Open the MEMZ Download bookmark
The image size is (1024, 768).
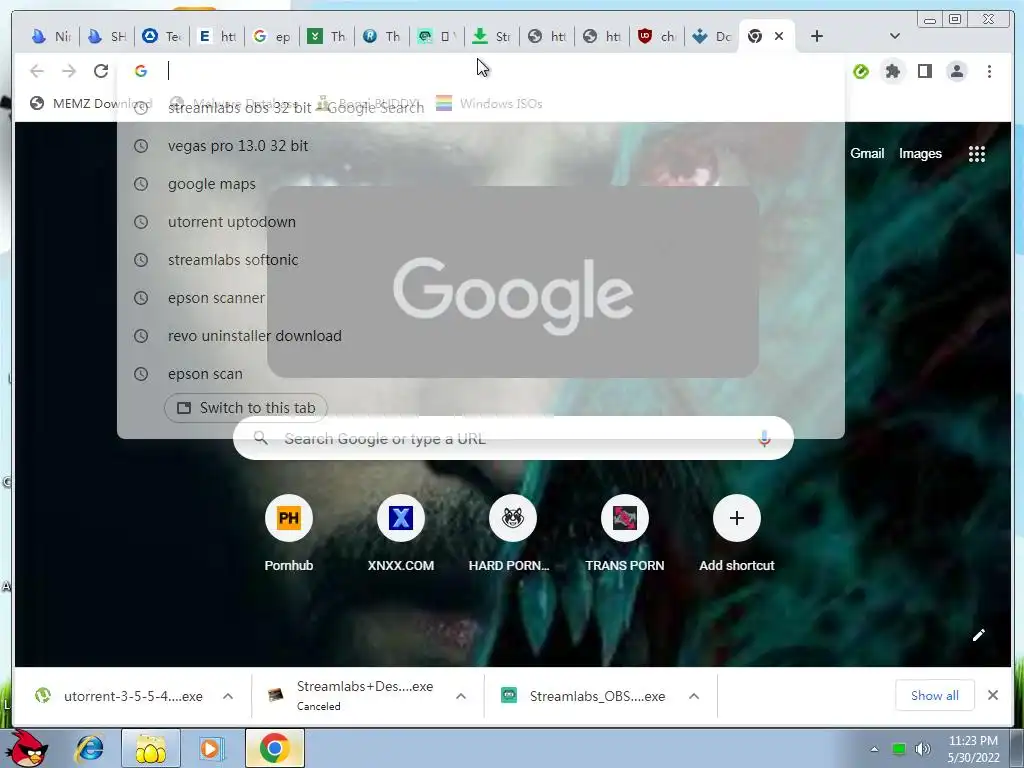pyautogui.click(x=91, y=103)
